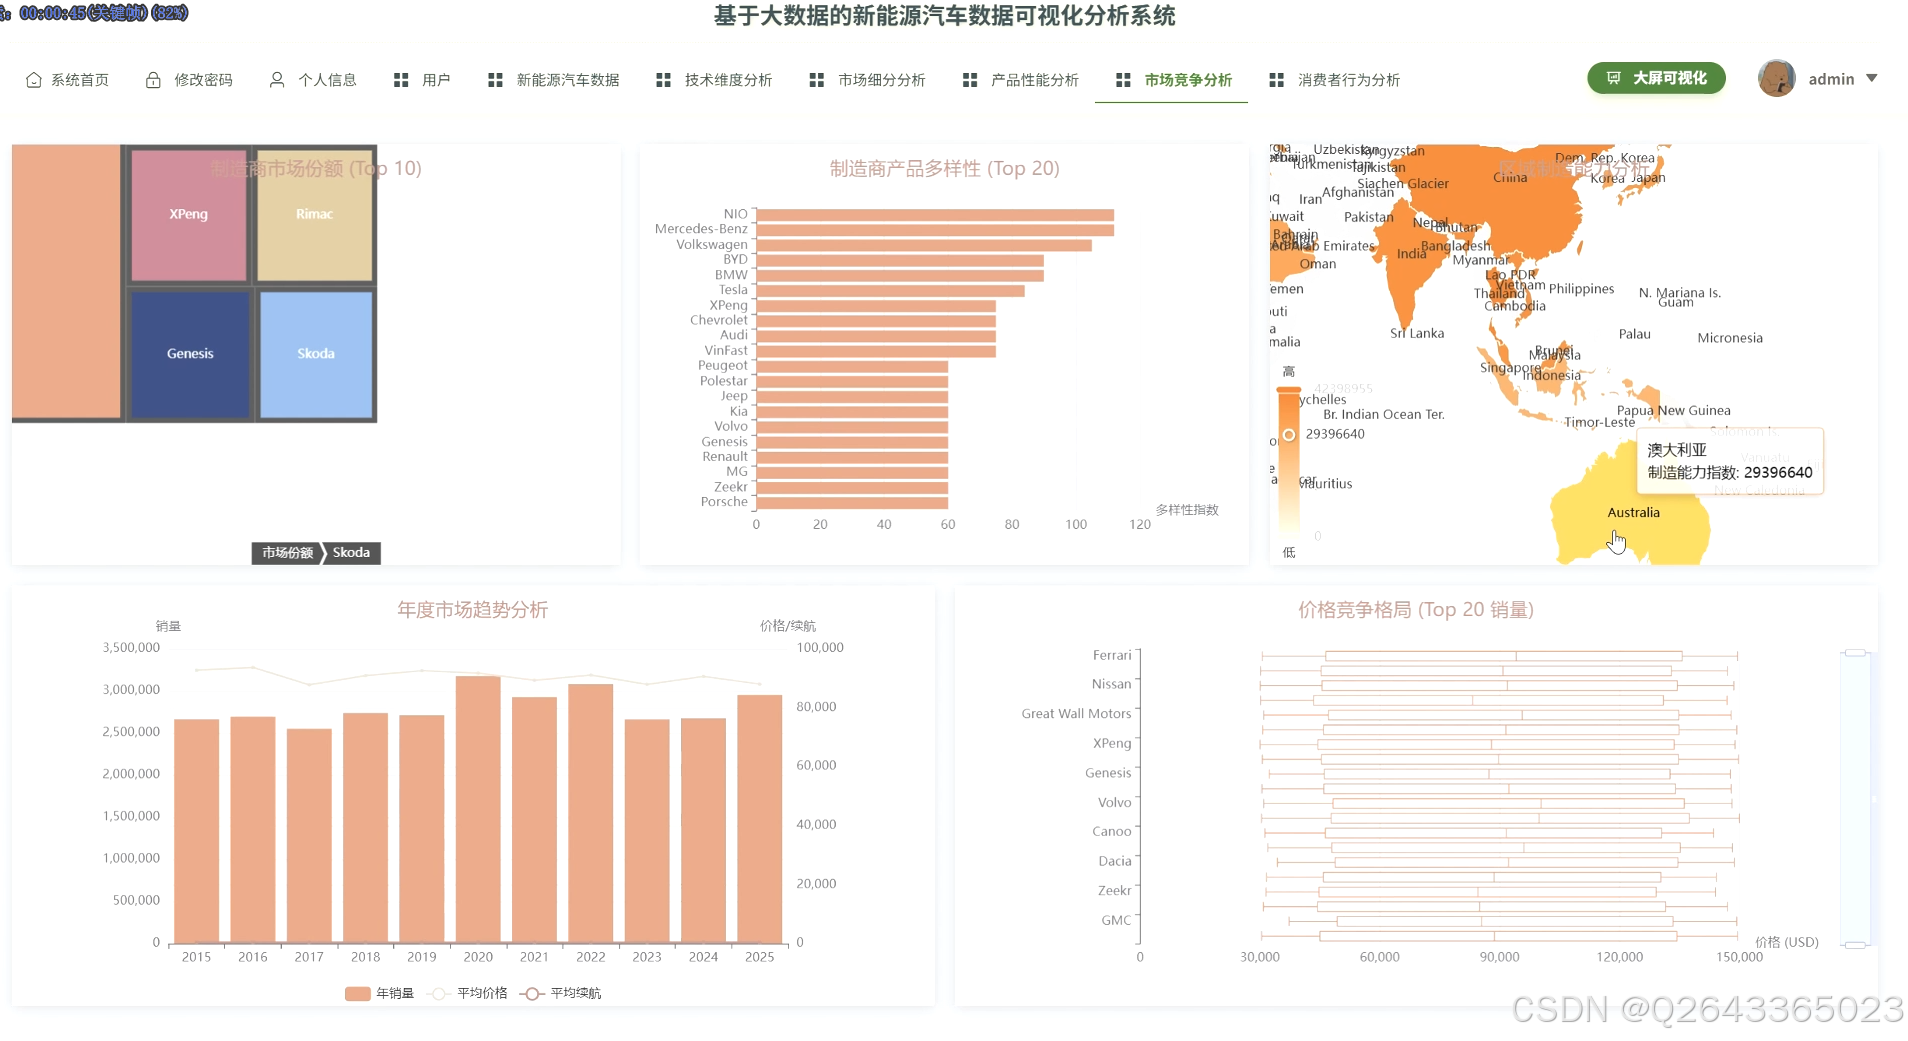Click the Skoda treemap breadcrumb
The image size is (1908, 1041).
[352, 553]
